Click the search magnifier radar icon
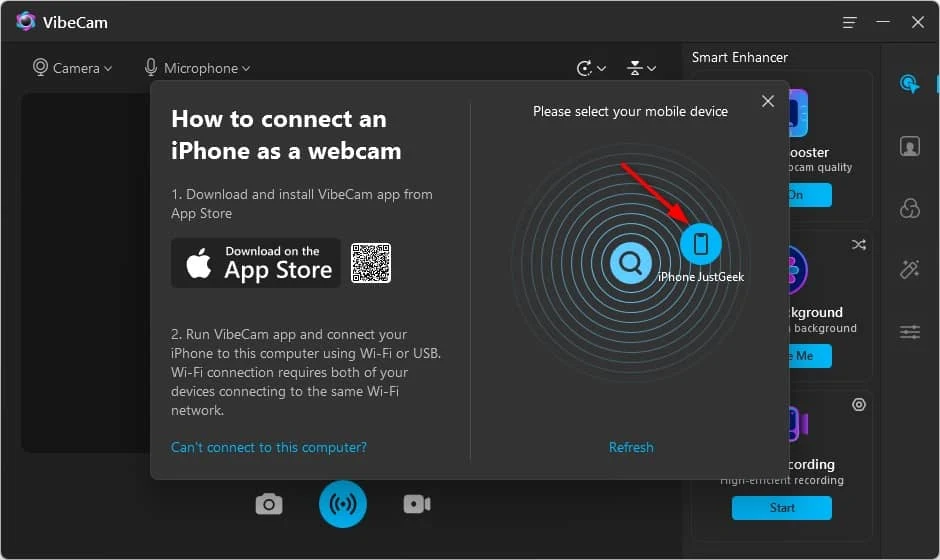 [630, 263]
